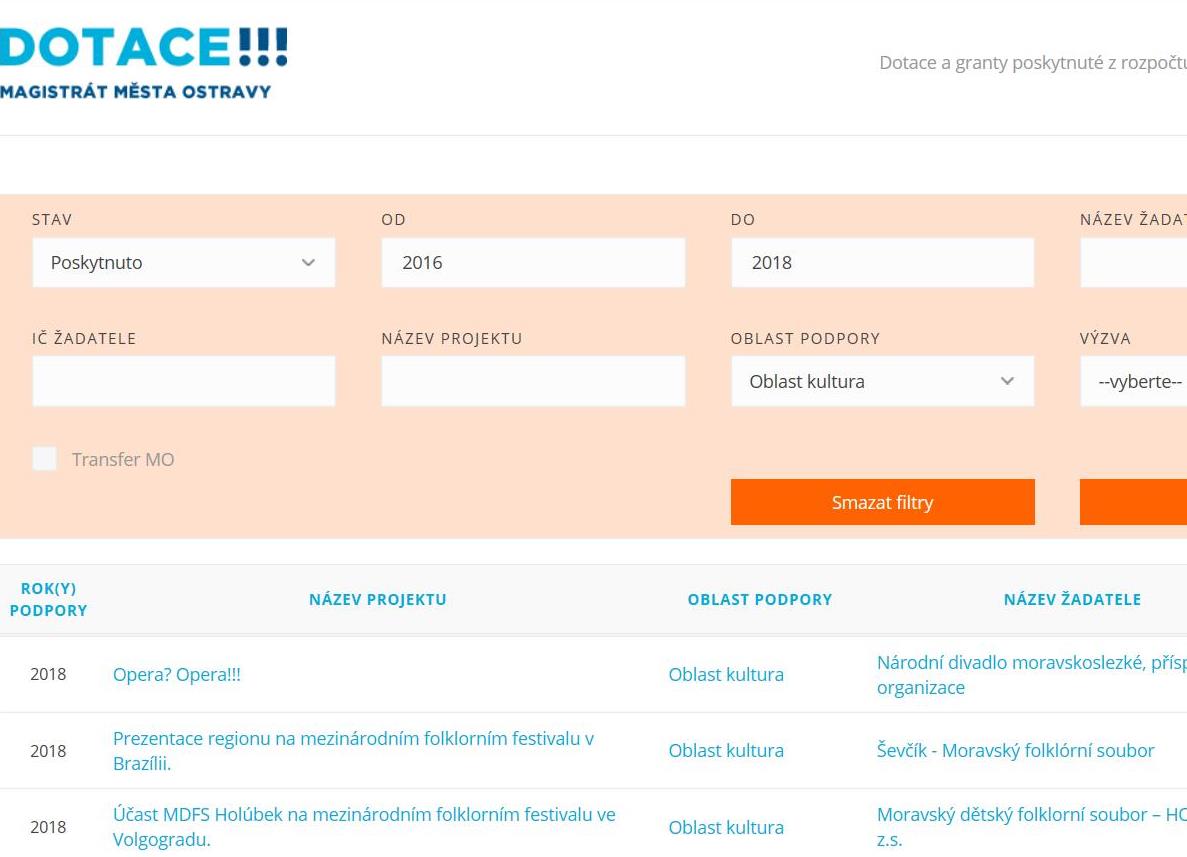Image resolution: width=1187 pixels, height=857 pixels.
Task: Click applicant Ševčík - Moravský folklórní soubor
Action: [x=1015, y=751]
